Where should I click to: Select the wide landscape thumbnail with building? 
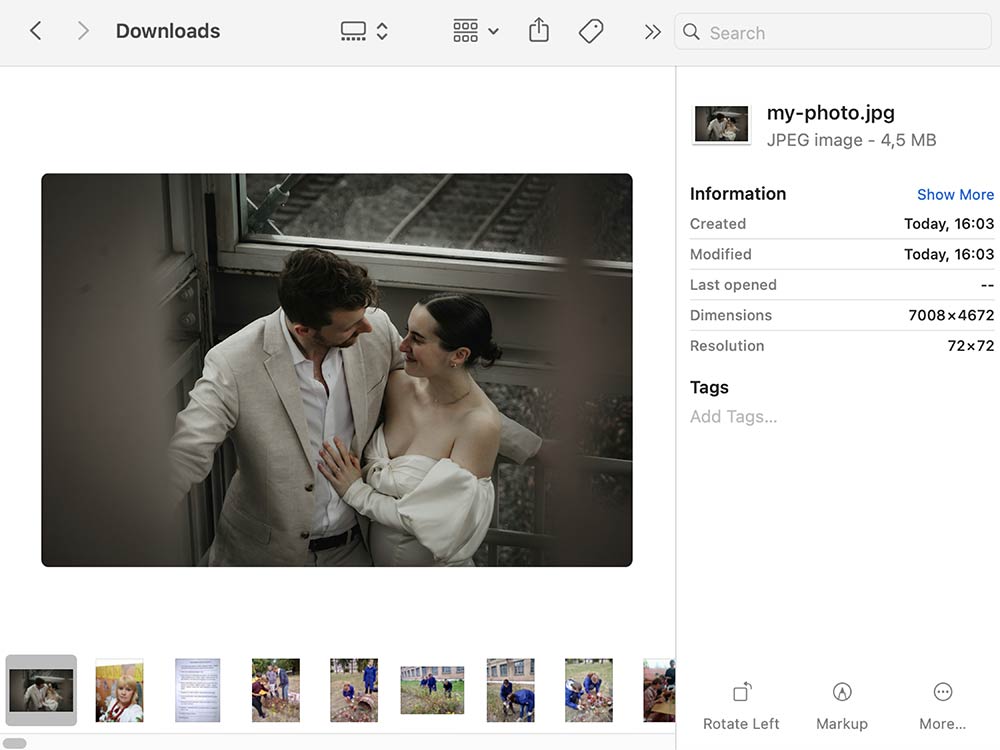click(x=432, y=690)
